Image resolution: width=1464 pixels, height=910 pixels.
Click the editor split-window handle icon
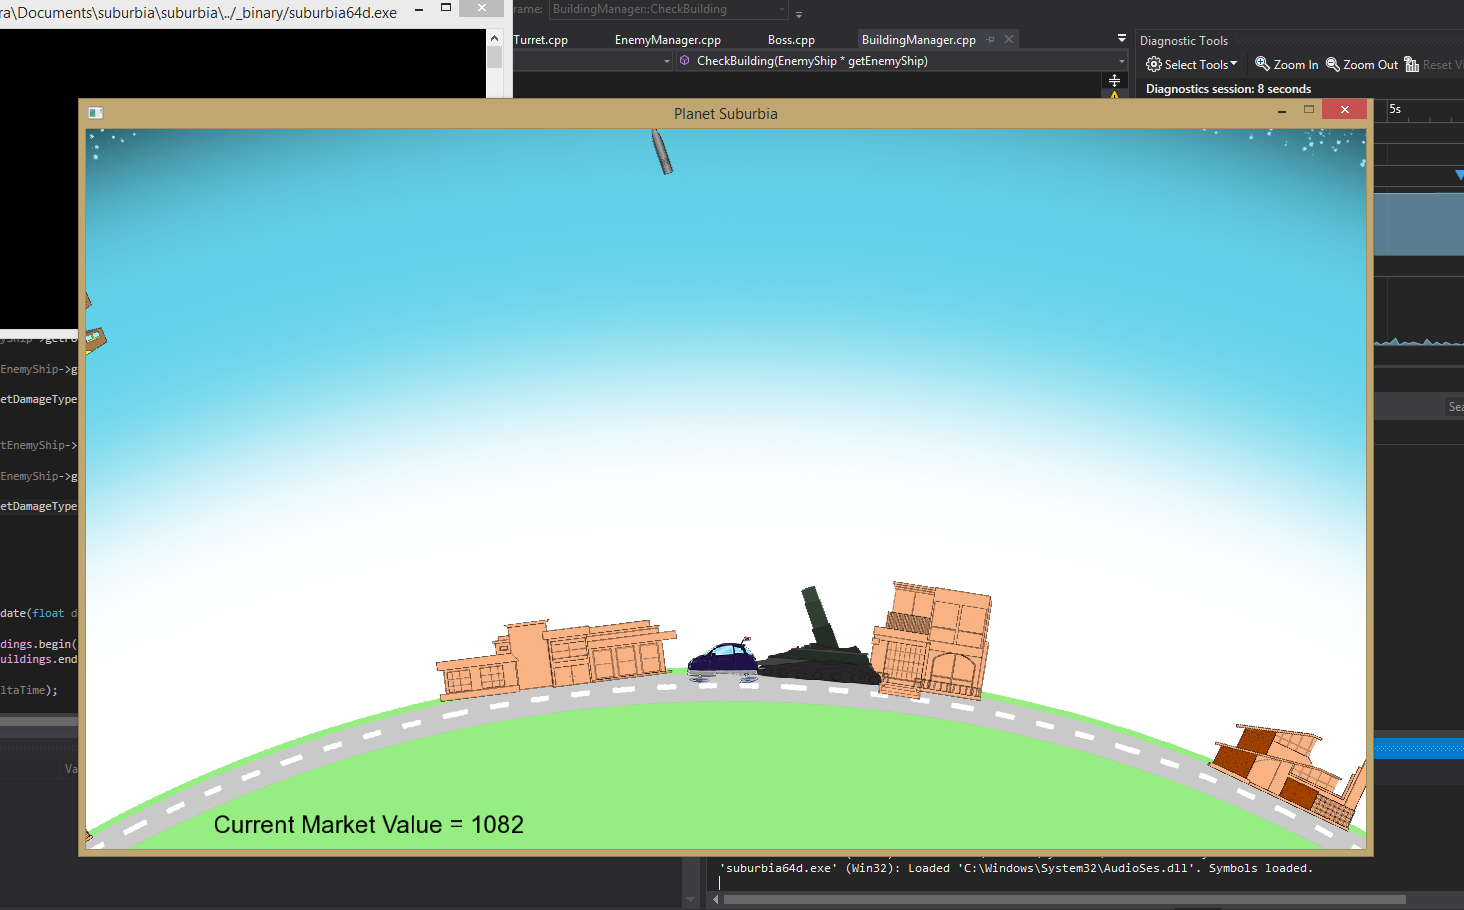click(1114, 80)
